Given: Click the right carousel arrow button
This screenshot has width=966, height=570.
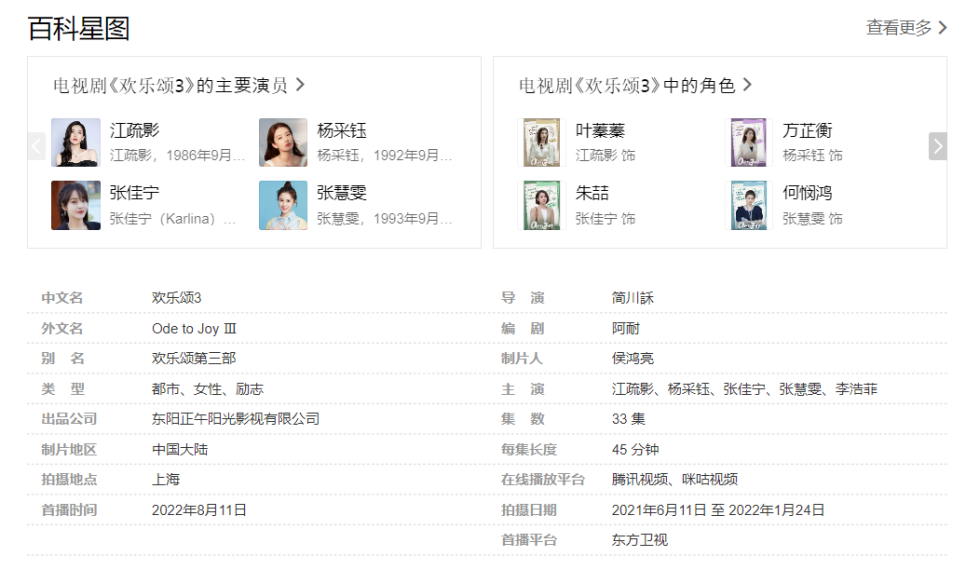Looking at the screenshot, I should coord(938,146).
